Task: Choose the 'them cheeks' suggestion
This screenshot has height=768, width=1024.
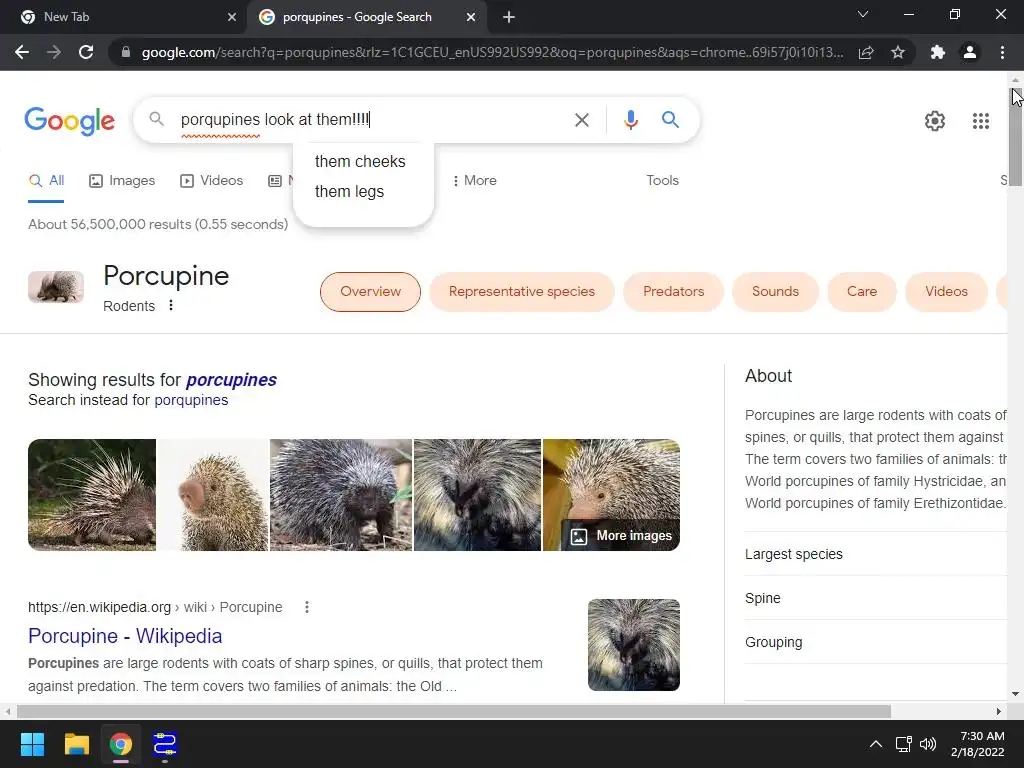Action: (x=360, y=161)
